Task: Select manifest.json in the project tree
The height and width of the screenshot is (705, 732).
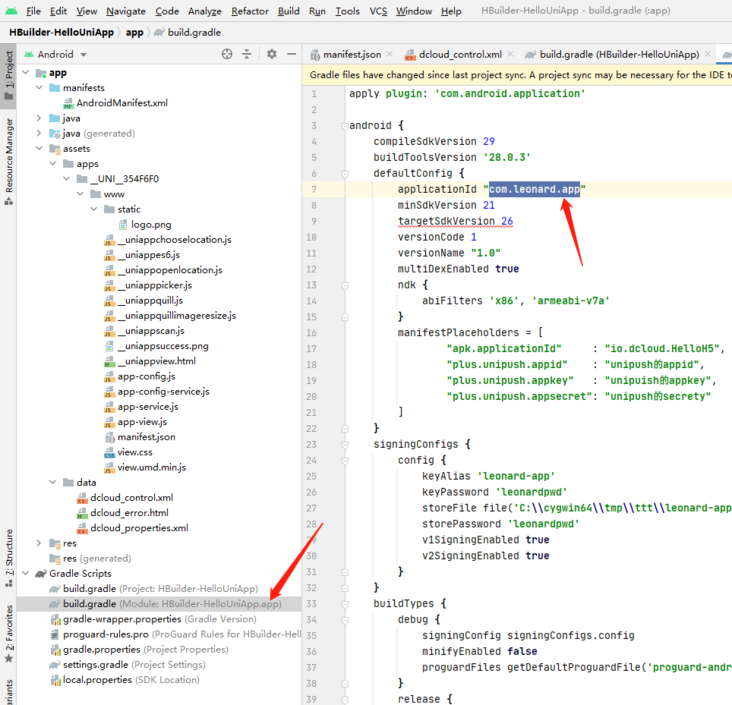Action: tap(146, 437)
